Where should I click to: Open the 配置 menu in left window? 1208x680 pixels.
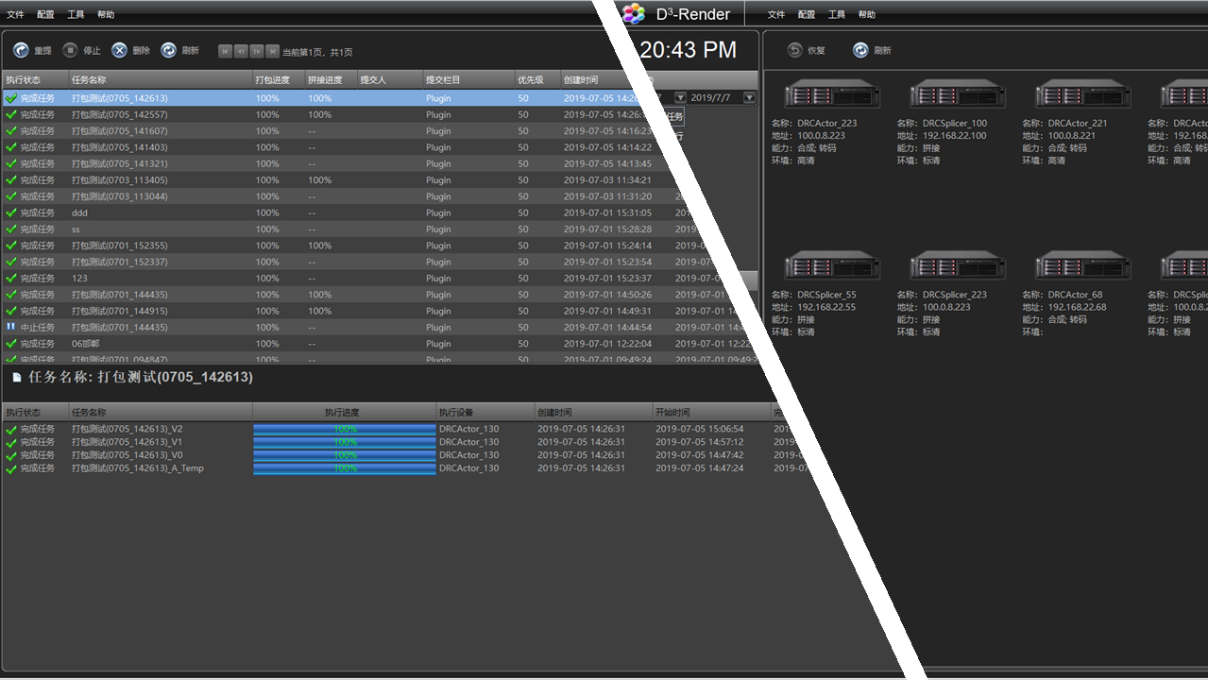[x=46, y=15]
